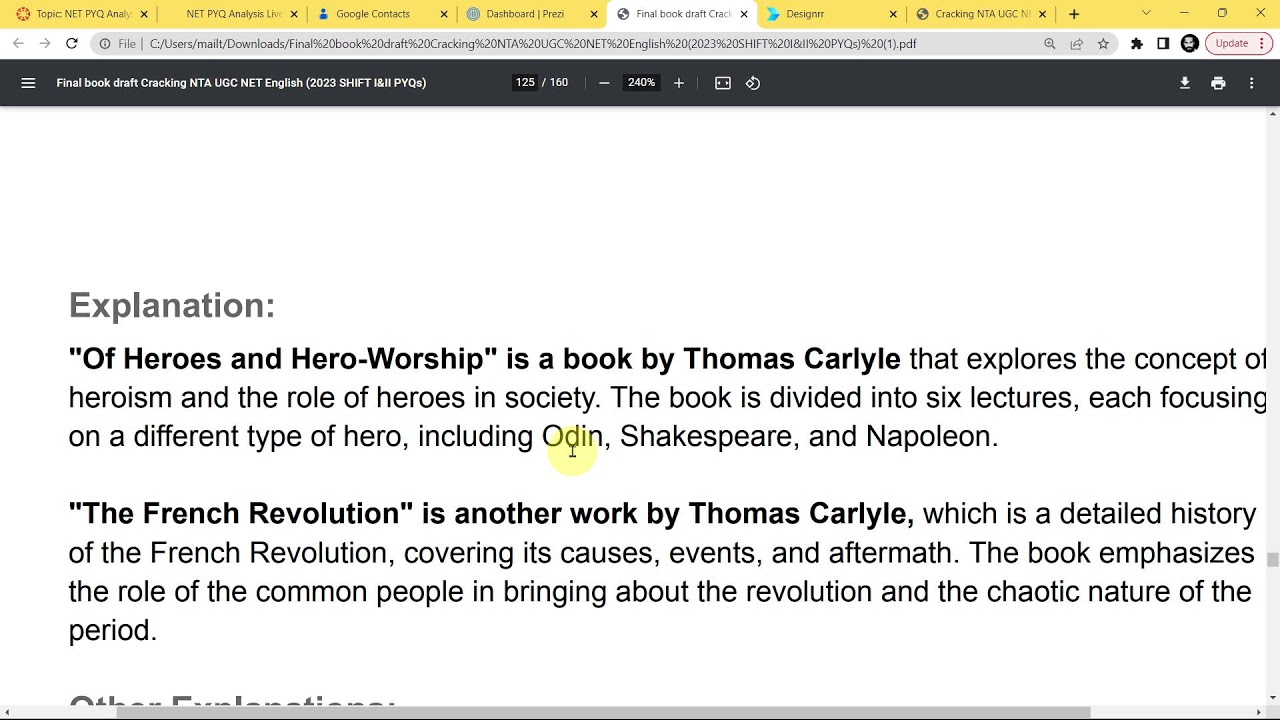
Task: Click the total pages count 160
Action: pos(559,83)
